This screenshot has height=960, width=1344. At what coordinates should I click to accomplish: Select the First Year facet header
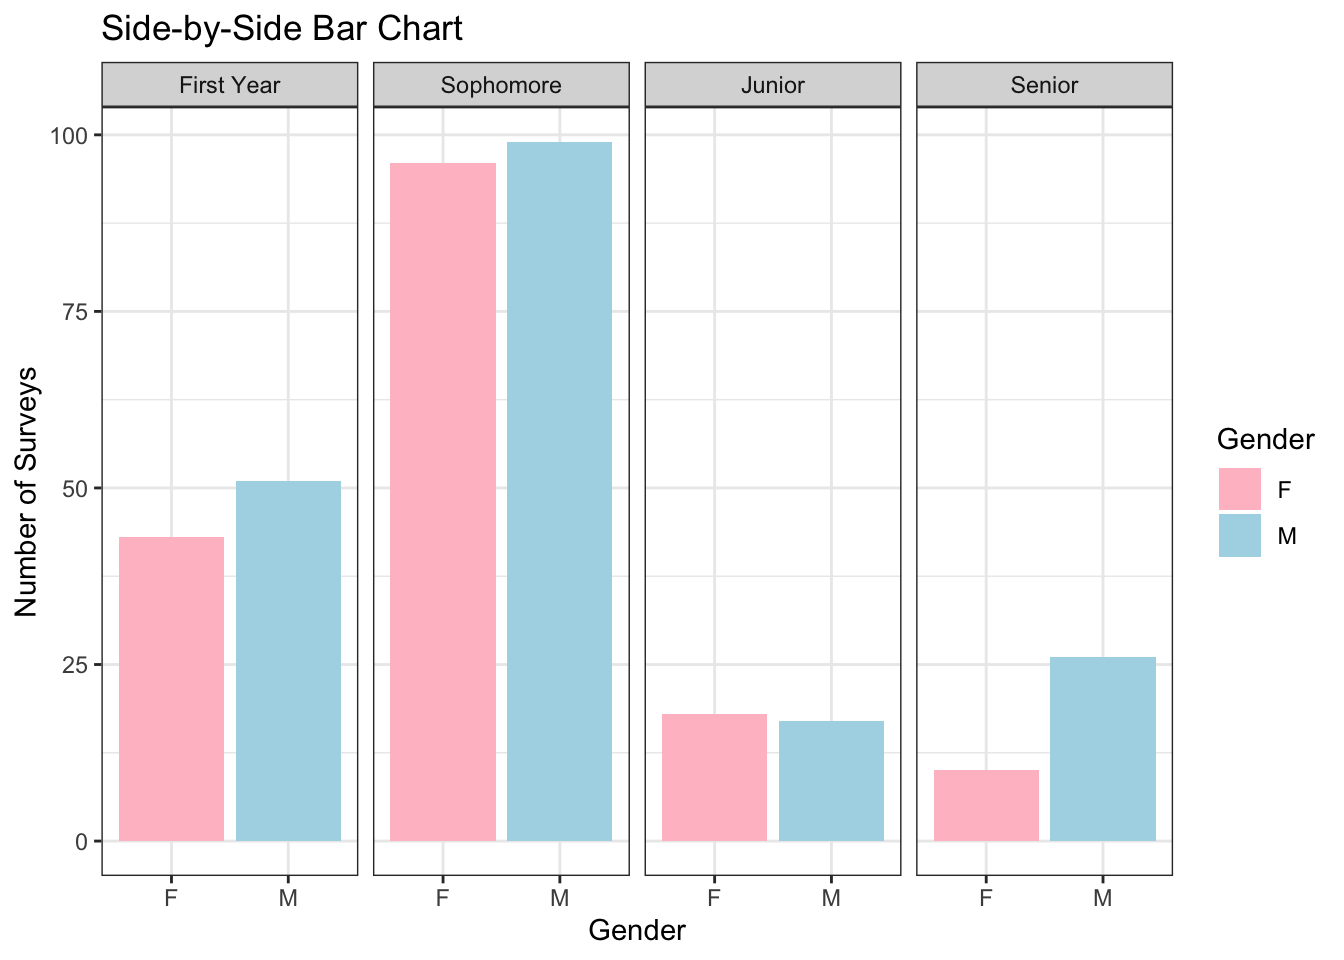230,85
